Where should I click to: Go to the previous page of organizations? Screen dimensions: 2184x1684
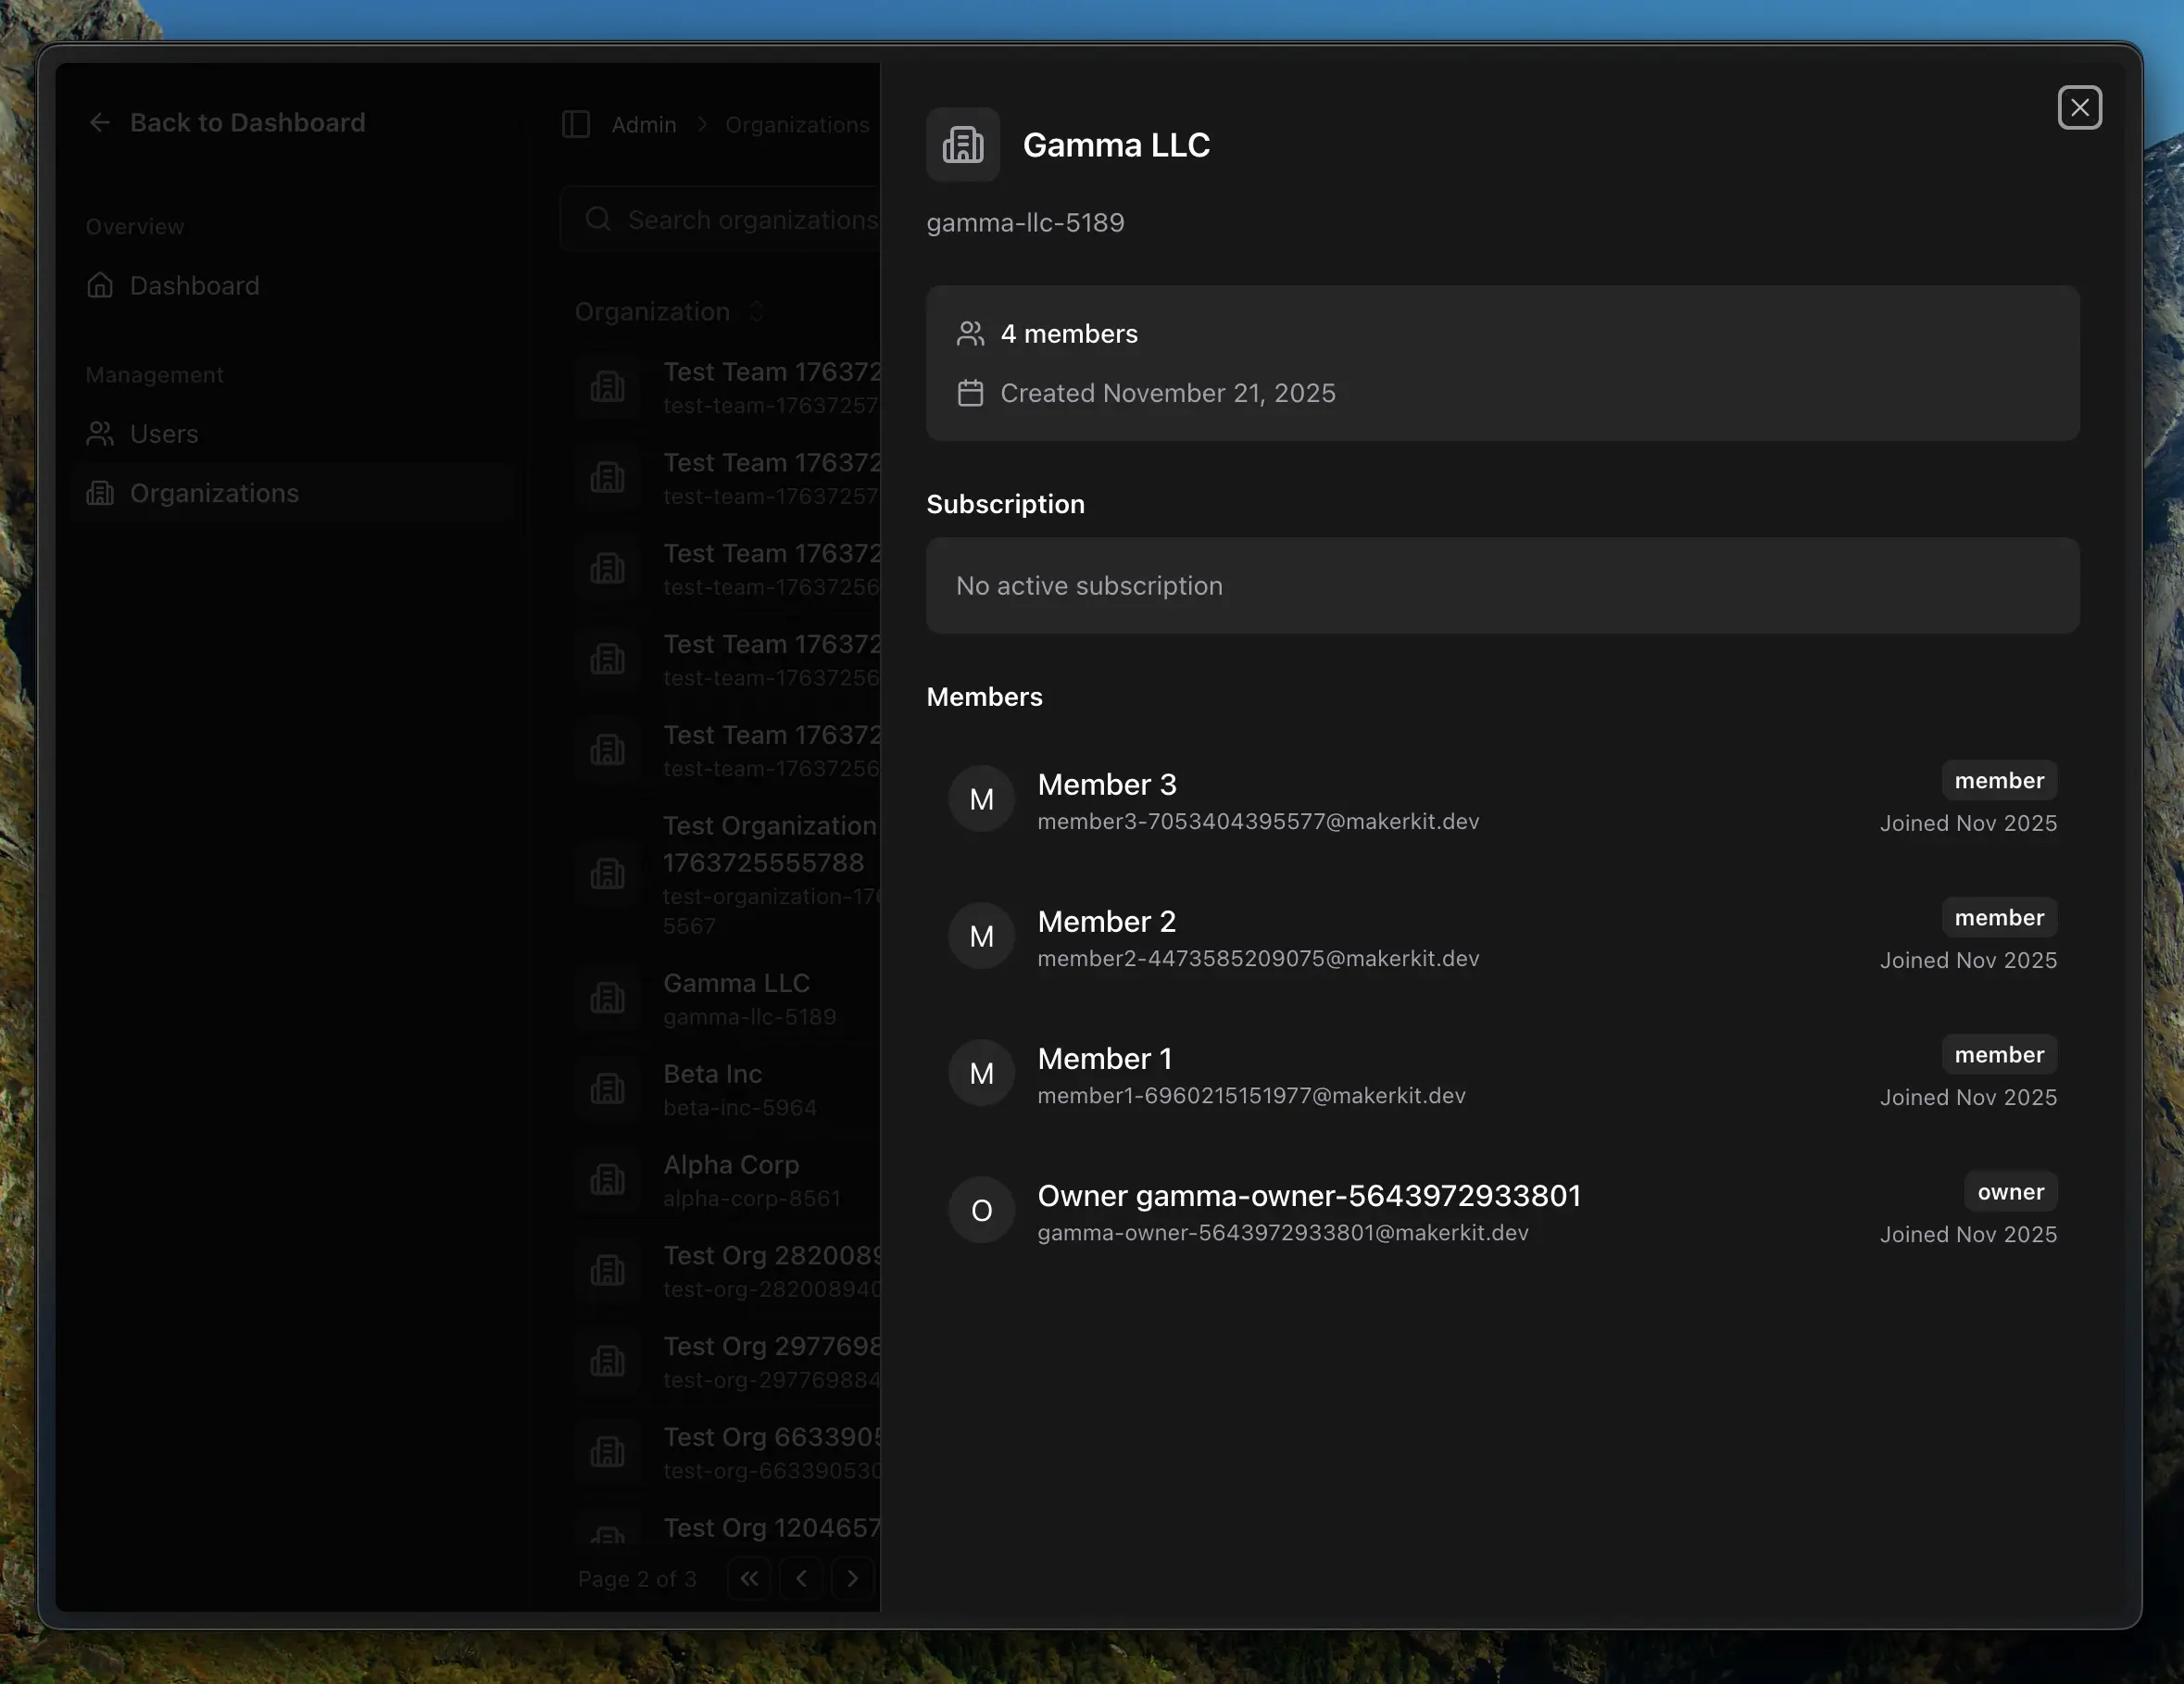coord(801,1579)
